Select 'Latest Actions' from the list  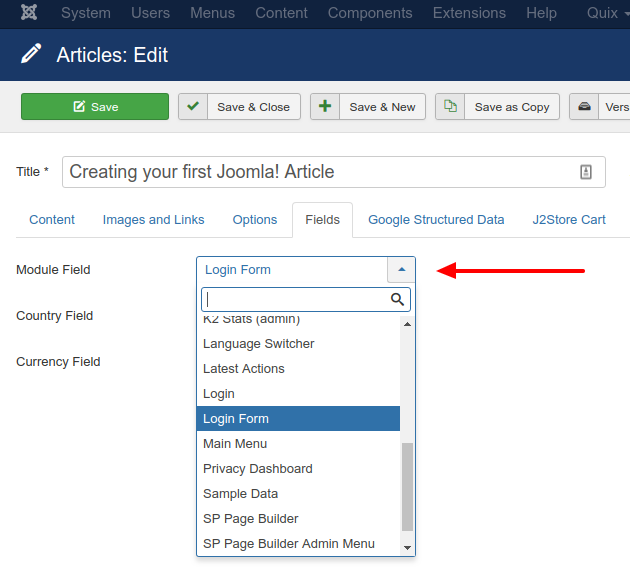point(298,369)
